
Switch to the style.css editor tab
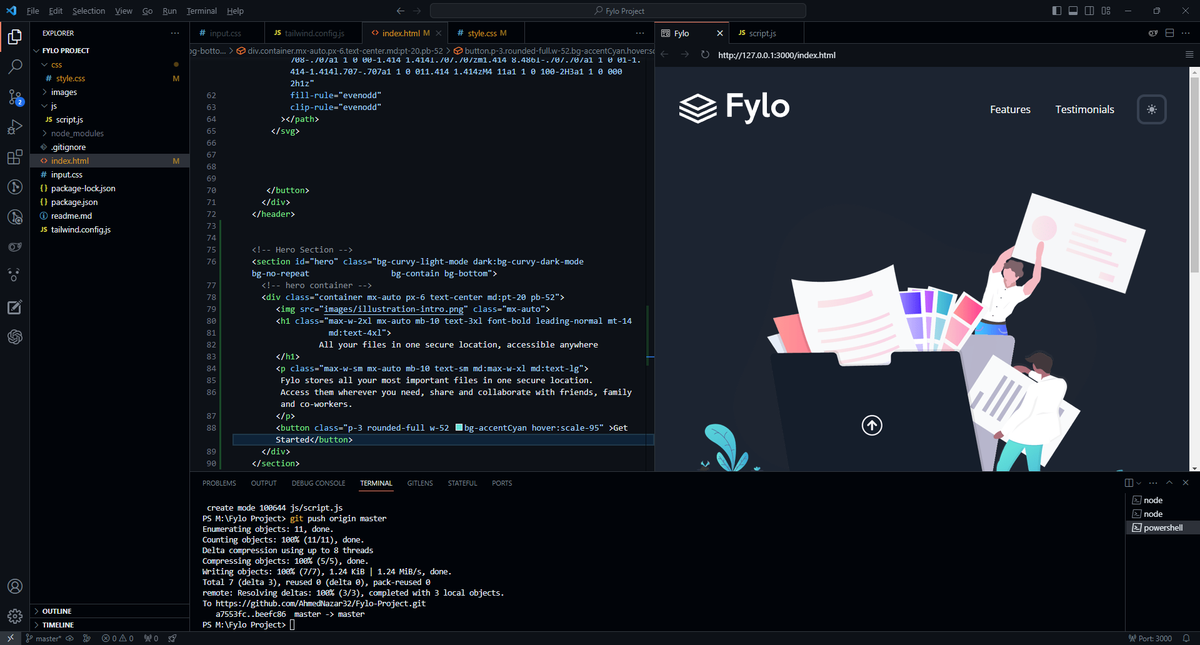coord(487,33)
